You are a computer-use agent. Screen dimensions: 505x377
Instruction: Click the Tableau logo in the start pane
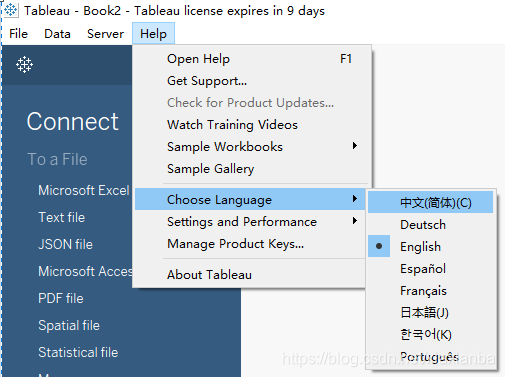[24, 64]
